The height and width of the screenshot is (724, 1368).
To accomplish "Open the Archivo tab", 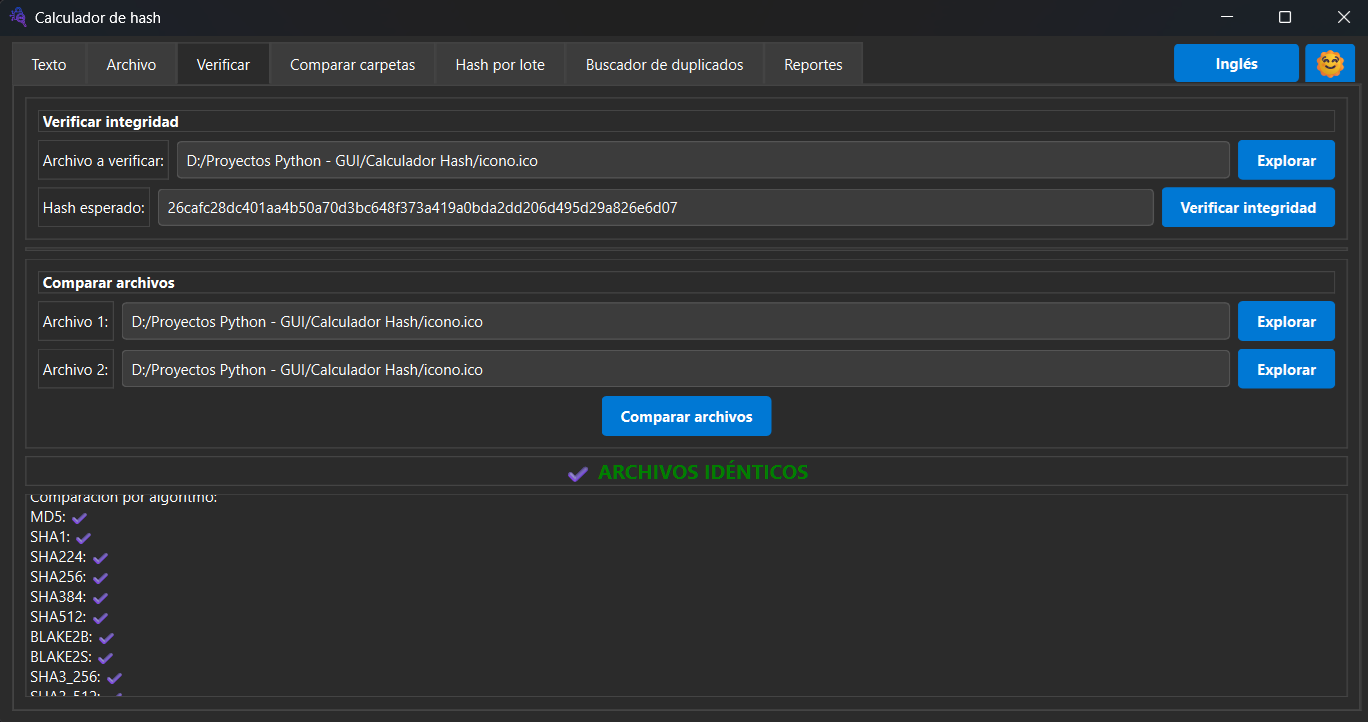I will click(131, 64).
